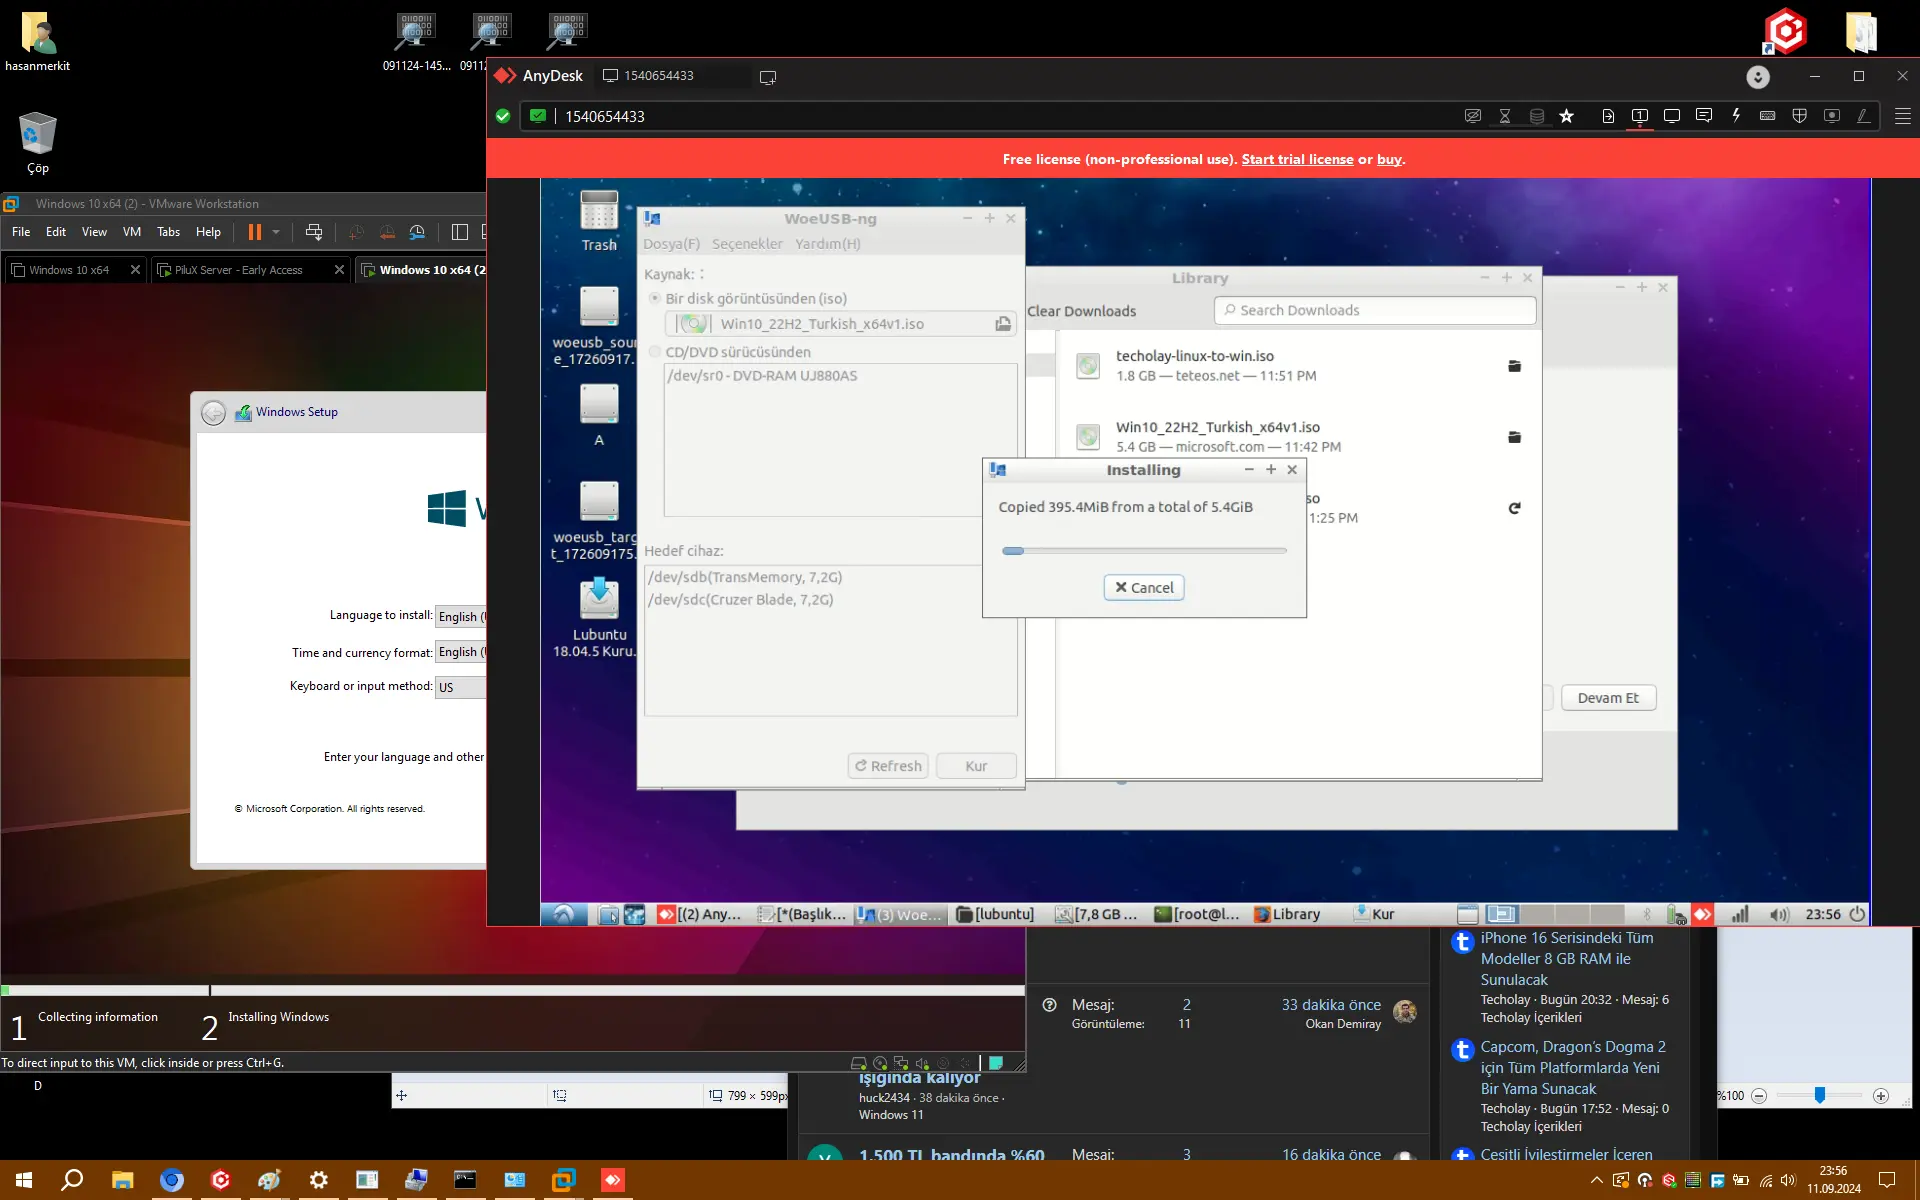The image size is (1920, 1200).
Task: Open folder for techolay-linux-to-win.iso download
Action: 1514,366
